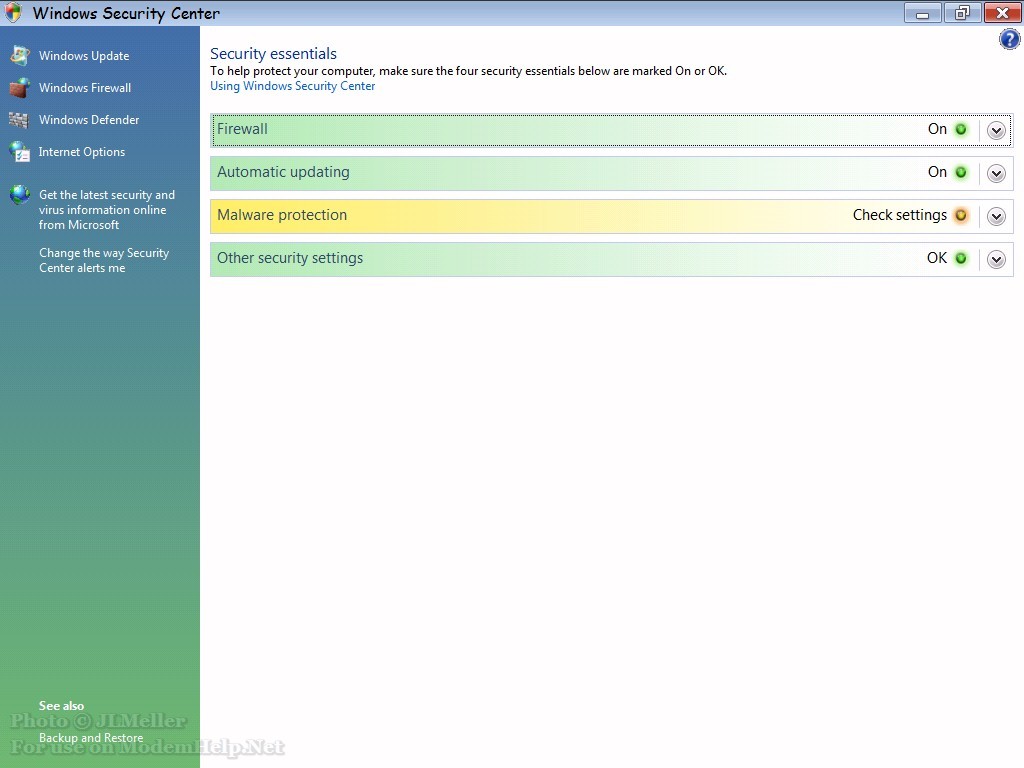The image size is (1024, 768).
Task: Select the Malware protection section header
Action: click(611, 216)
